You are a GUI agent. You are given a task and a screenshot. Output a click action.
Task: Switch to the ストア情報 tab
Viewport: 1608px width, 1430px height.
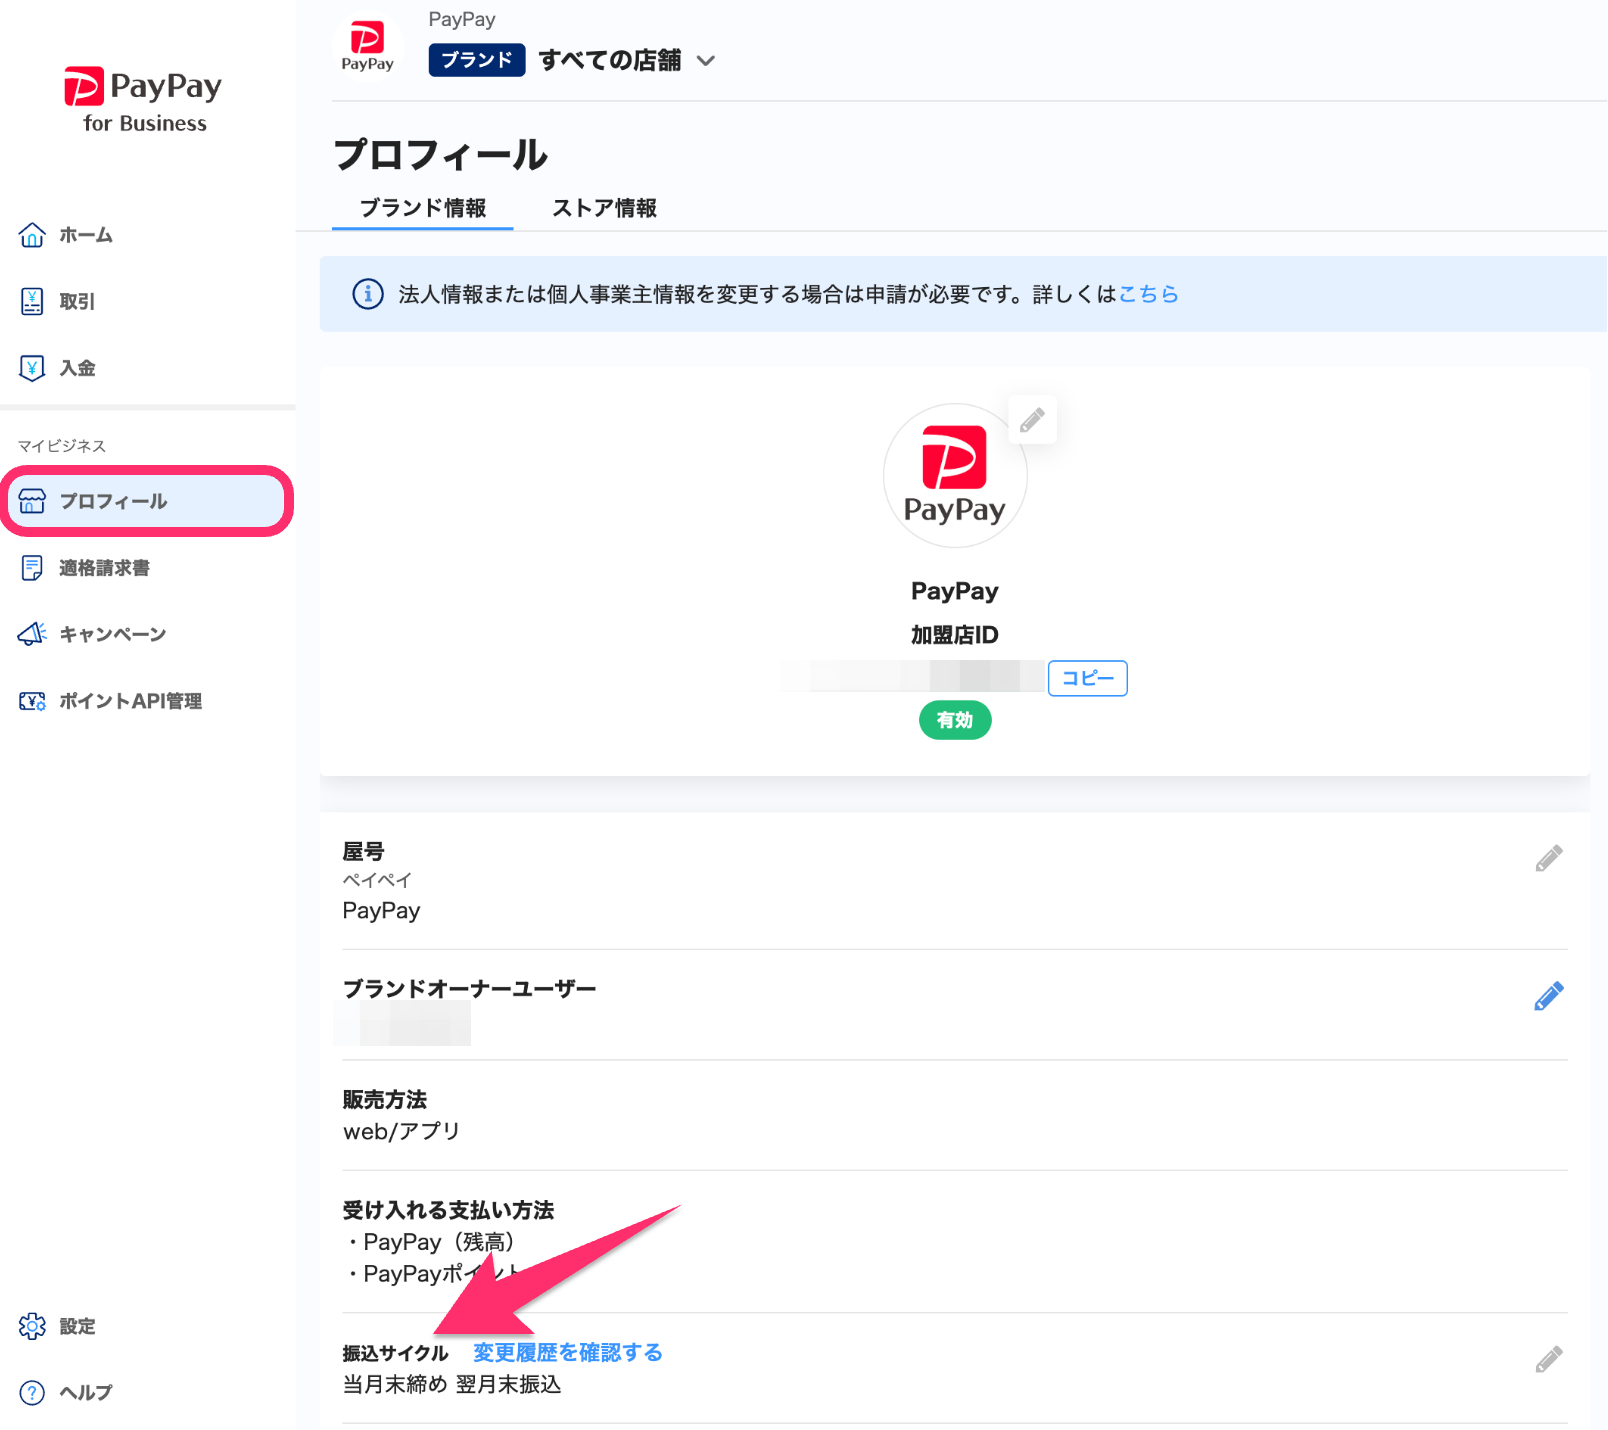click(604, 208)
